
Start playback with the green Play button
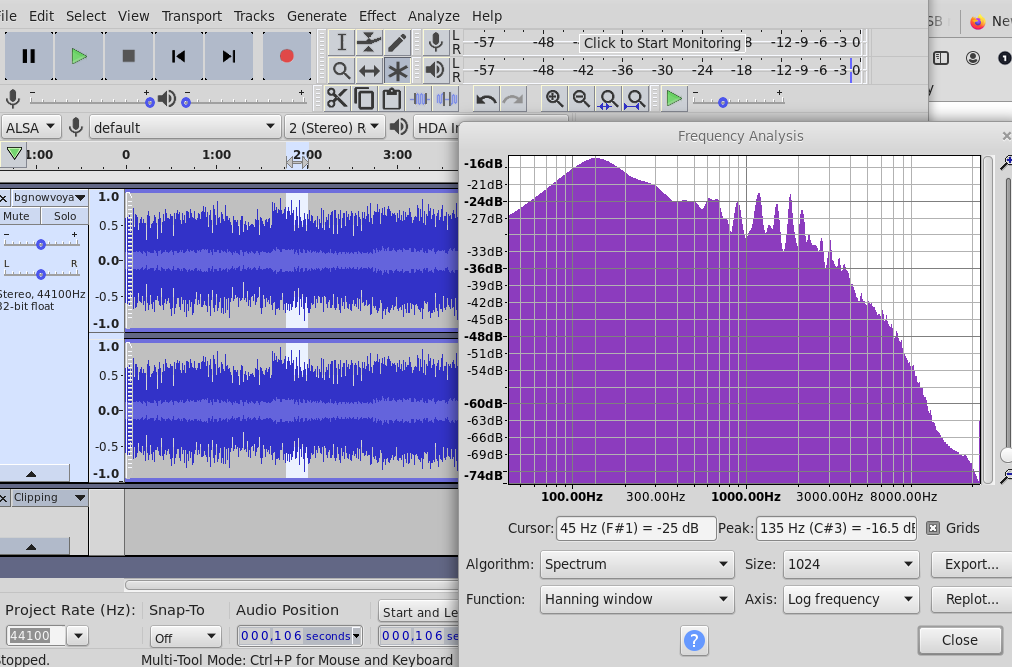tap(79, 56)
